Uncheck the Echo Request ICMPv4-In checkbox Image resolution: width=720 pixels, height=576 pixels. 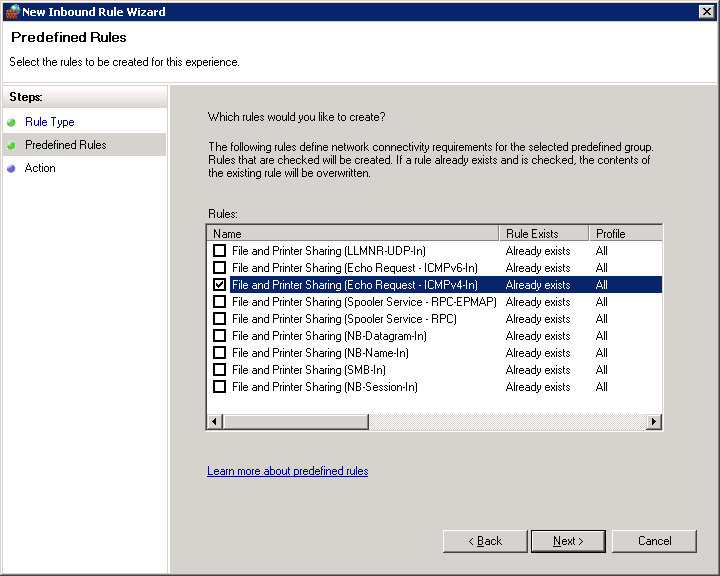pyautogui.click(x=219, y=284)
